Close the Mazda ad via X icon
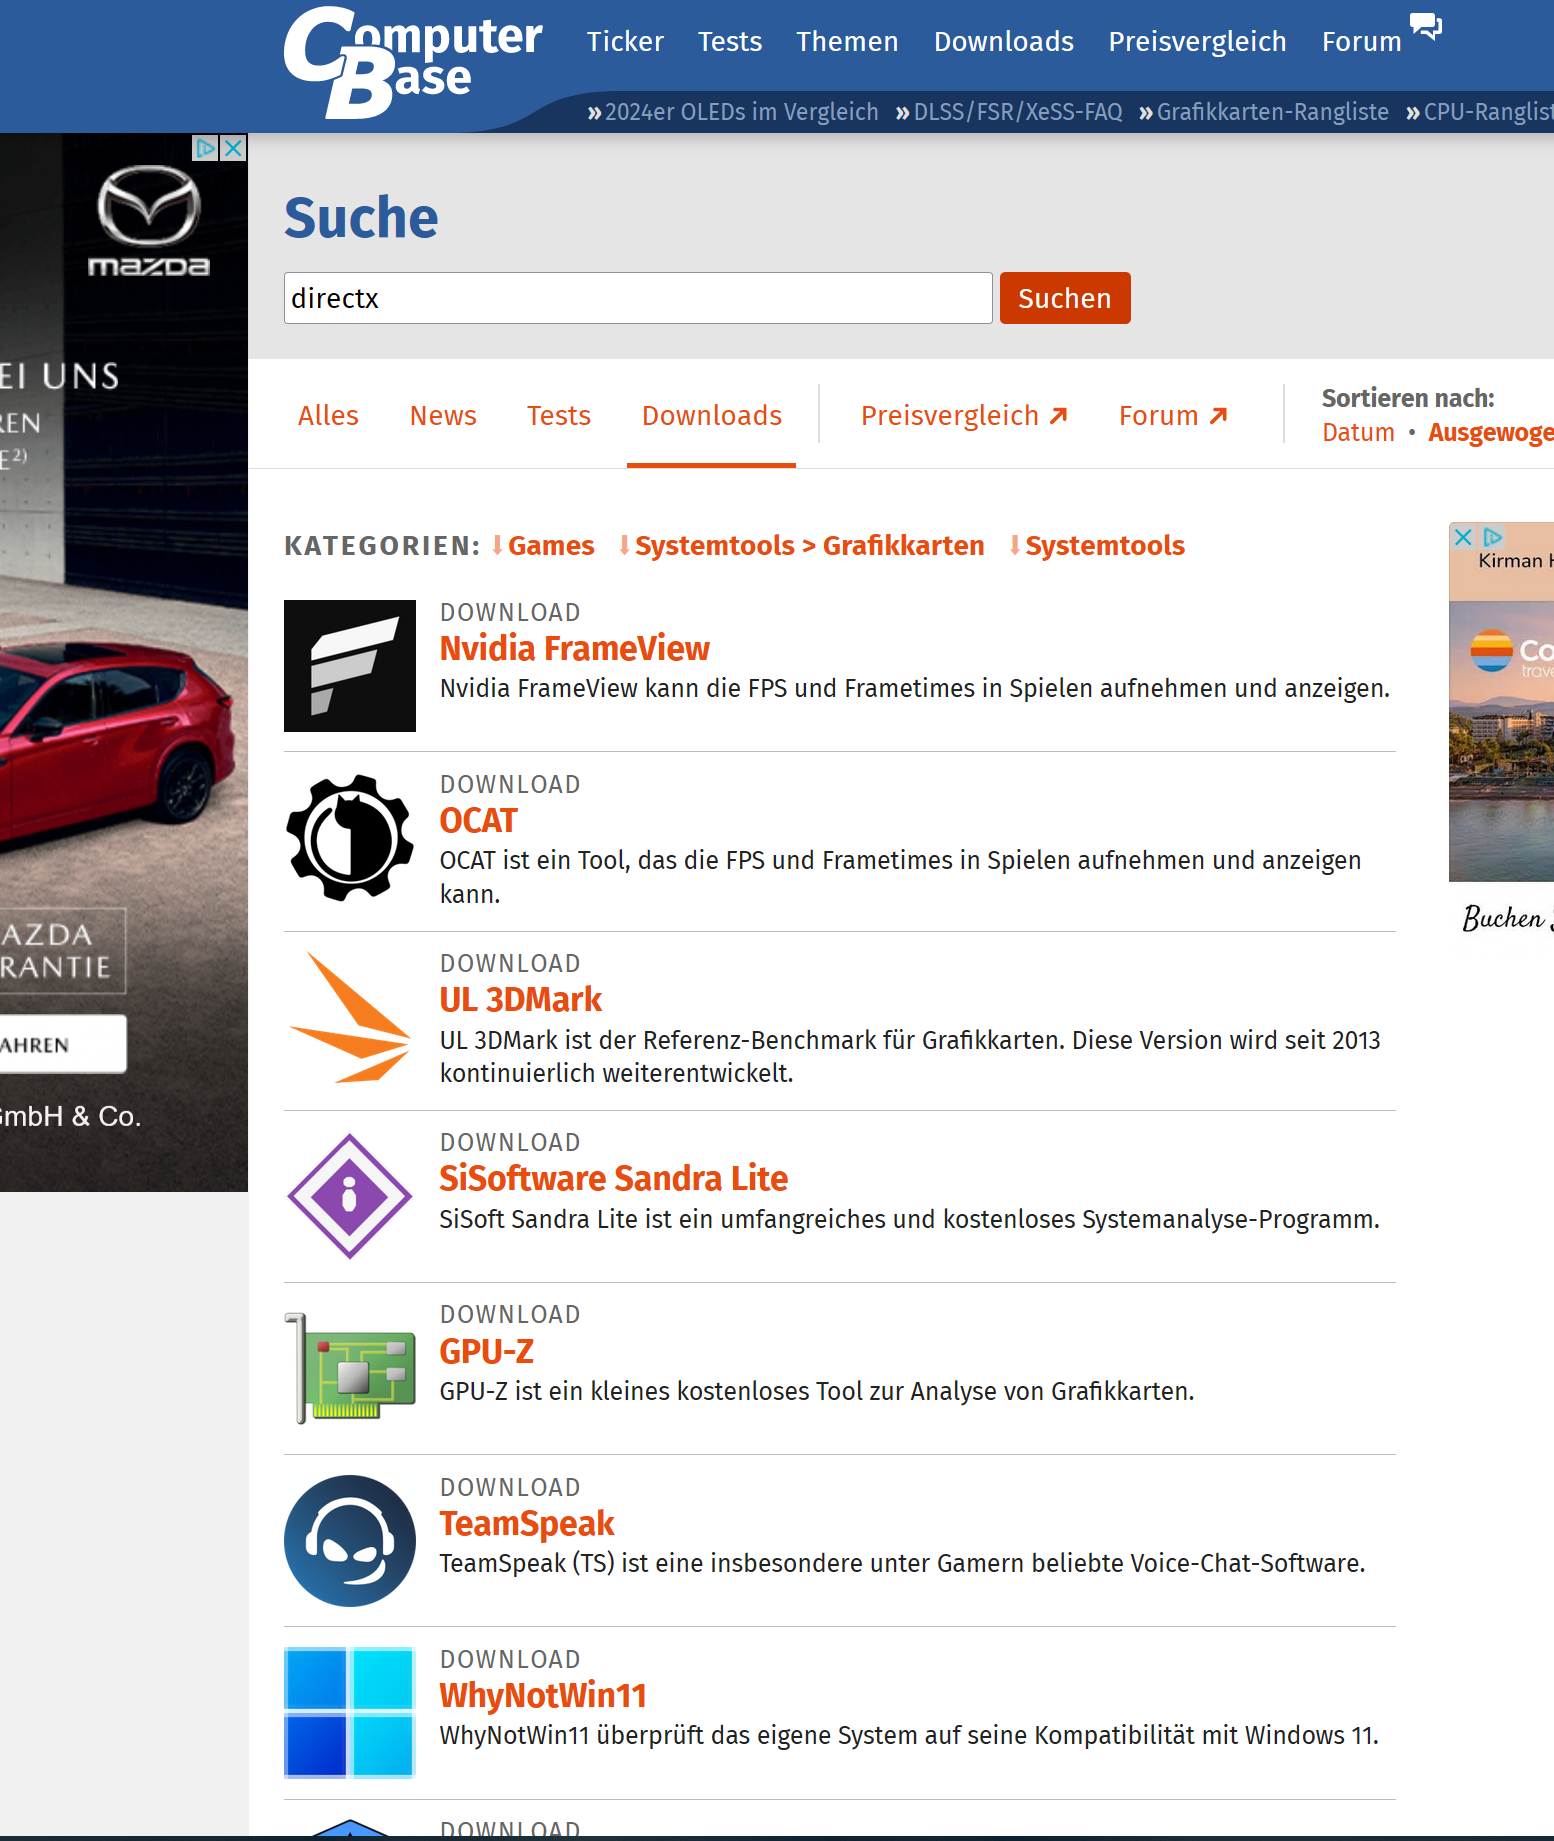Viewport: 1554px width, 1841px height. pos(233,148)
